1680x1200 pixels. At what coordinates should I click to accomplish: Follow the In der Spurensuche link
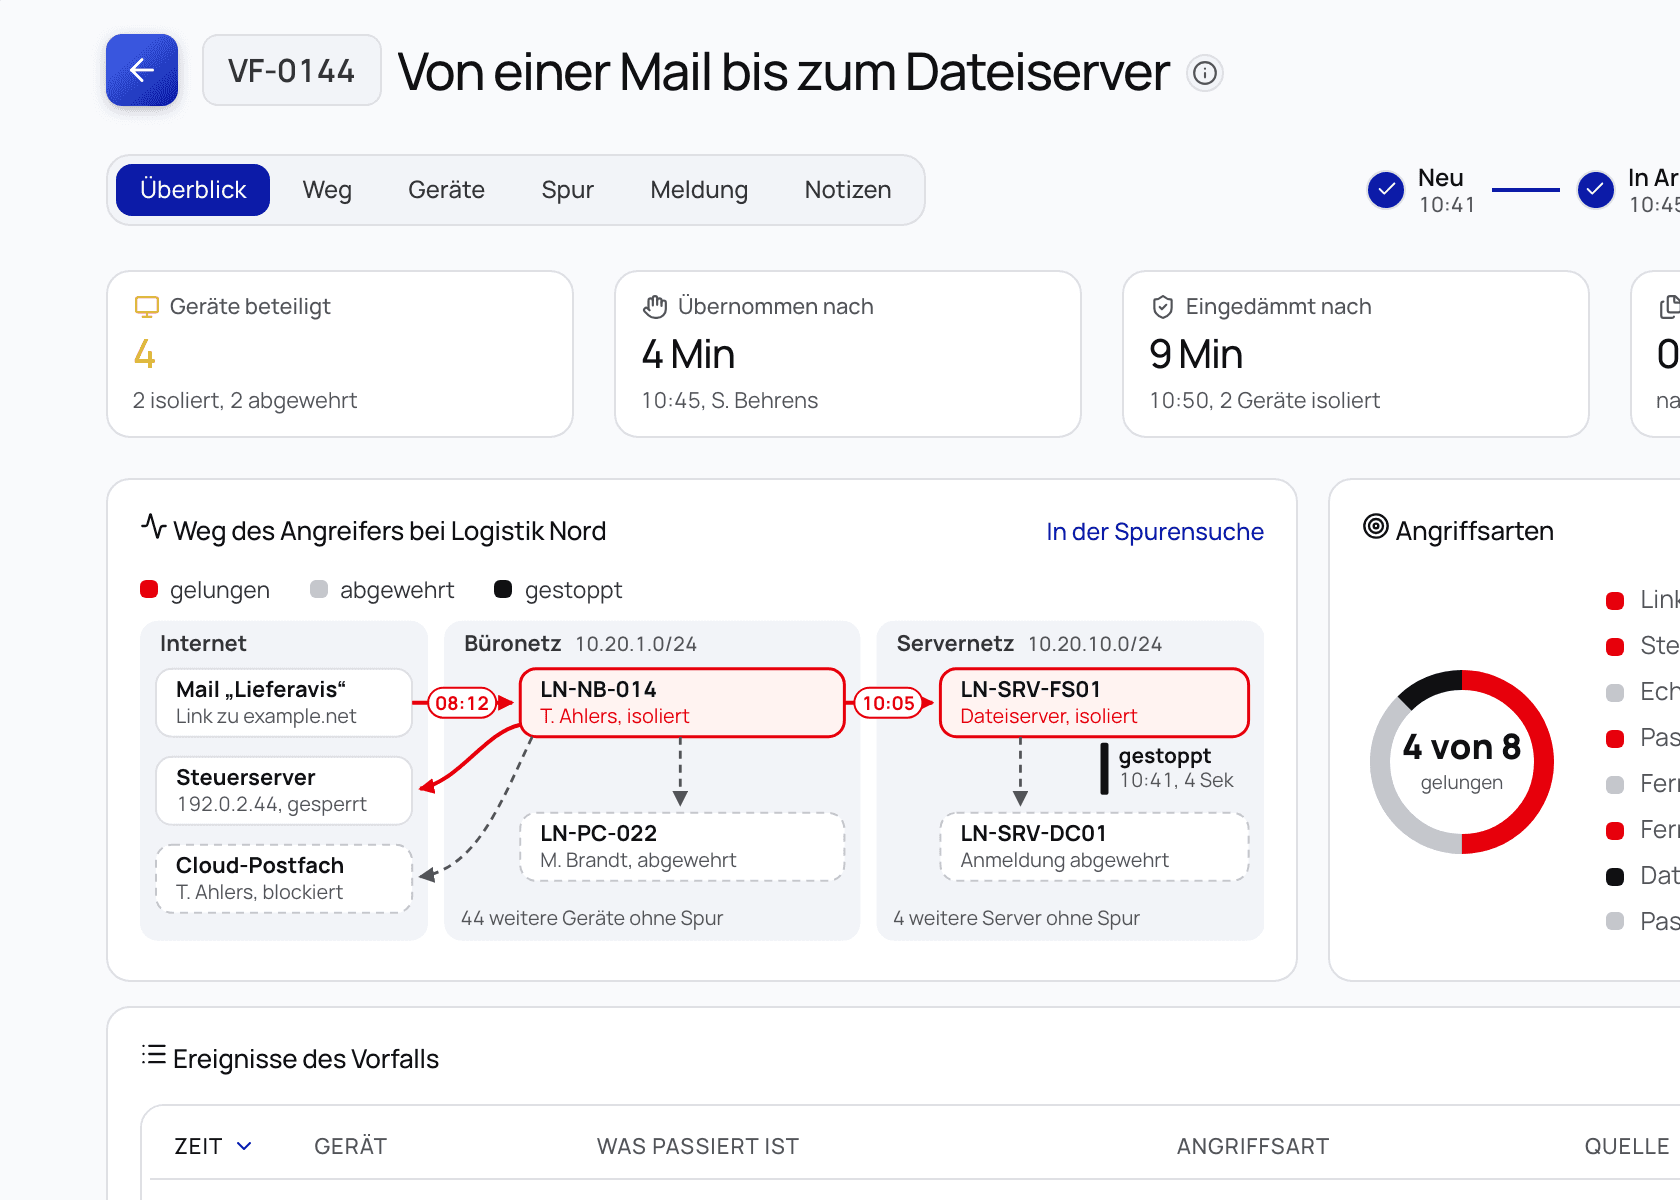pos(1155,532)
